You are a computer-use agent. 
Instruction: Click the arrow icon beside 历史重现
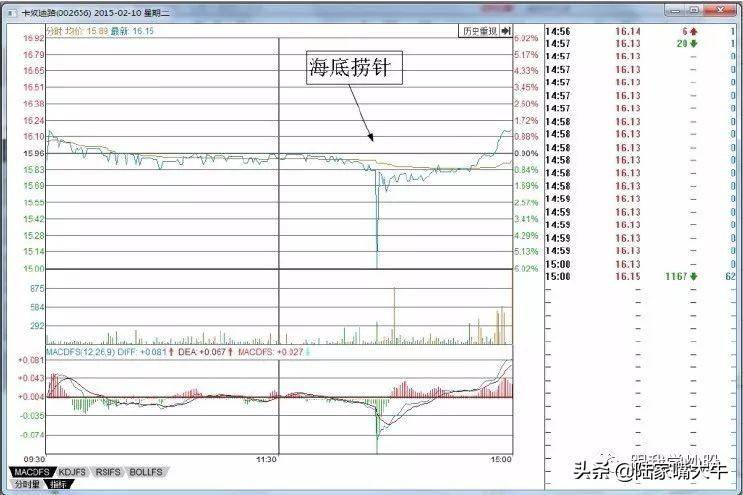506,31
